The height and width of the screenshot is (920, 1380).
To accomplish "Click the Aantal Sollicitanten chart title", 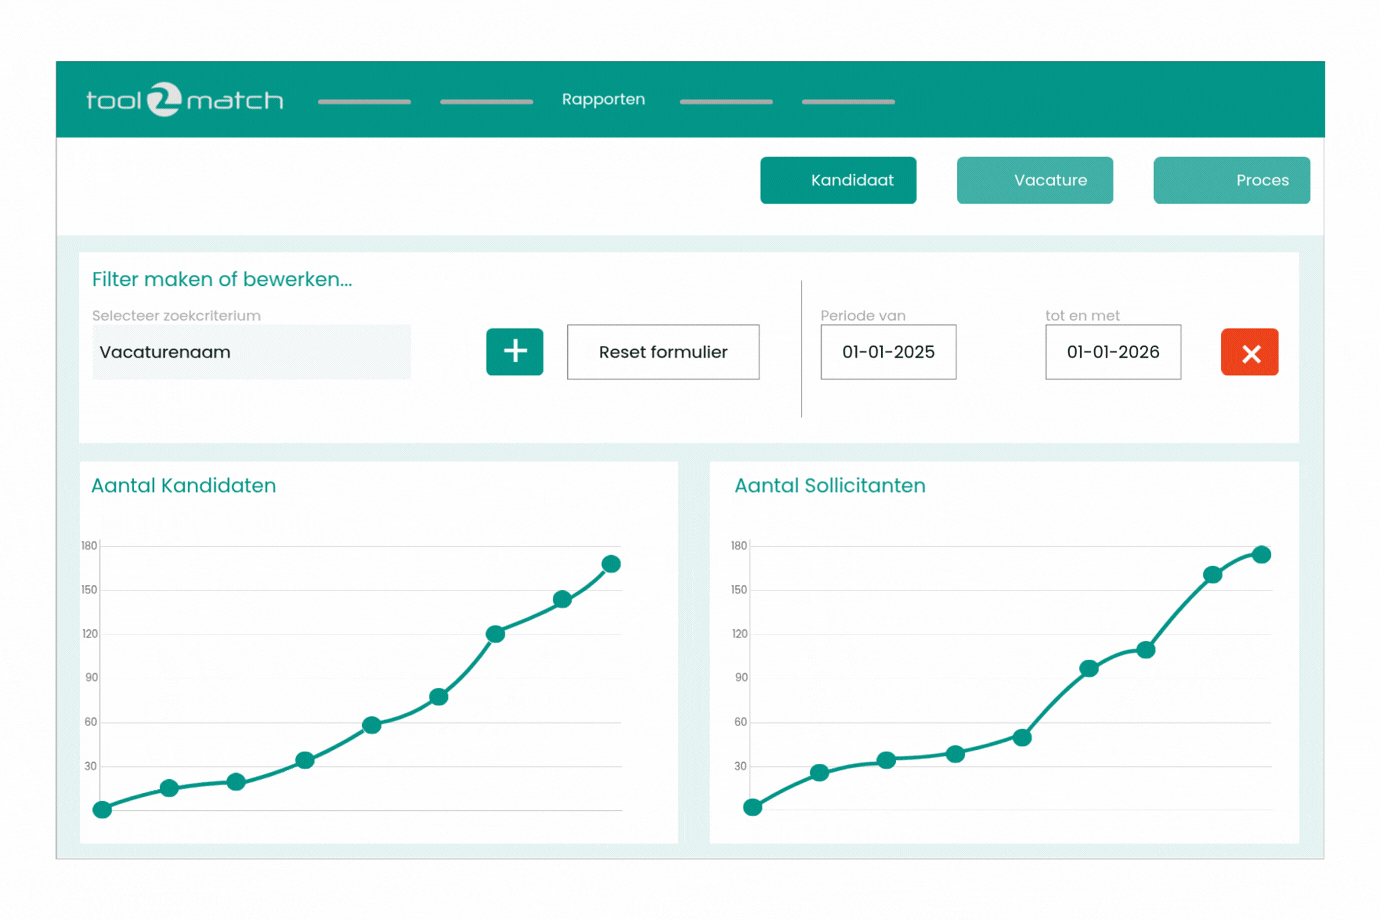I will (x=830, y=486).
